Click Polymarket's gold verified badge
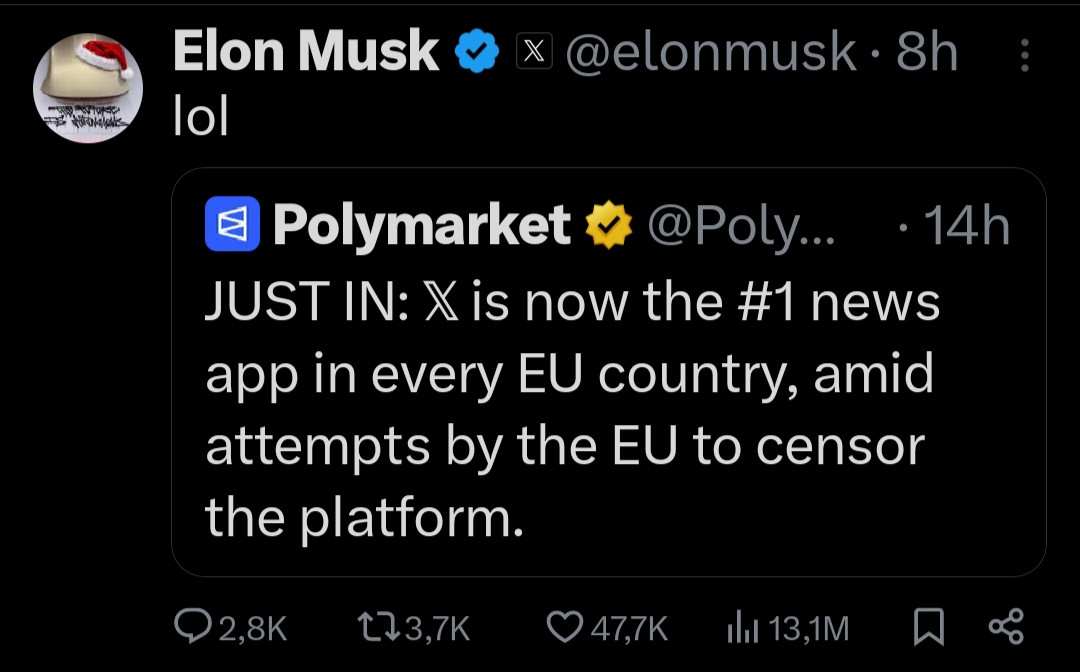1080x672 pixels. tap(608, 226)
